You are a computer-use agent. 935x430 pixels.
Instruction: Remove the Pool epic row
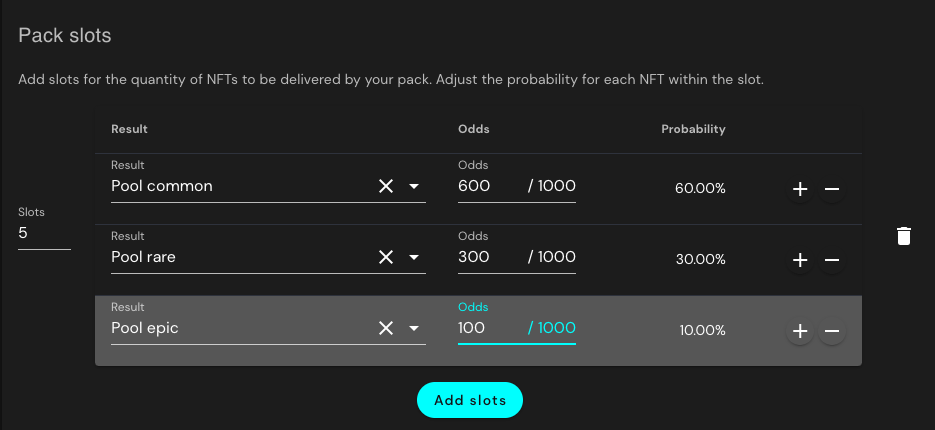click(831, 331)
